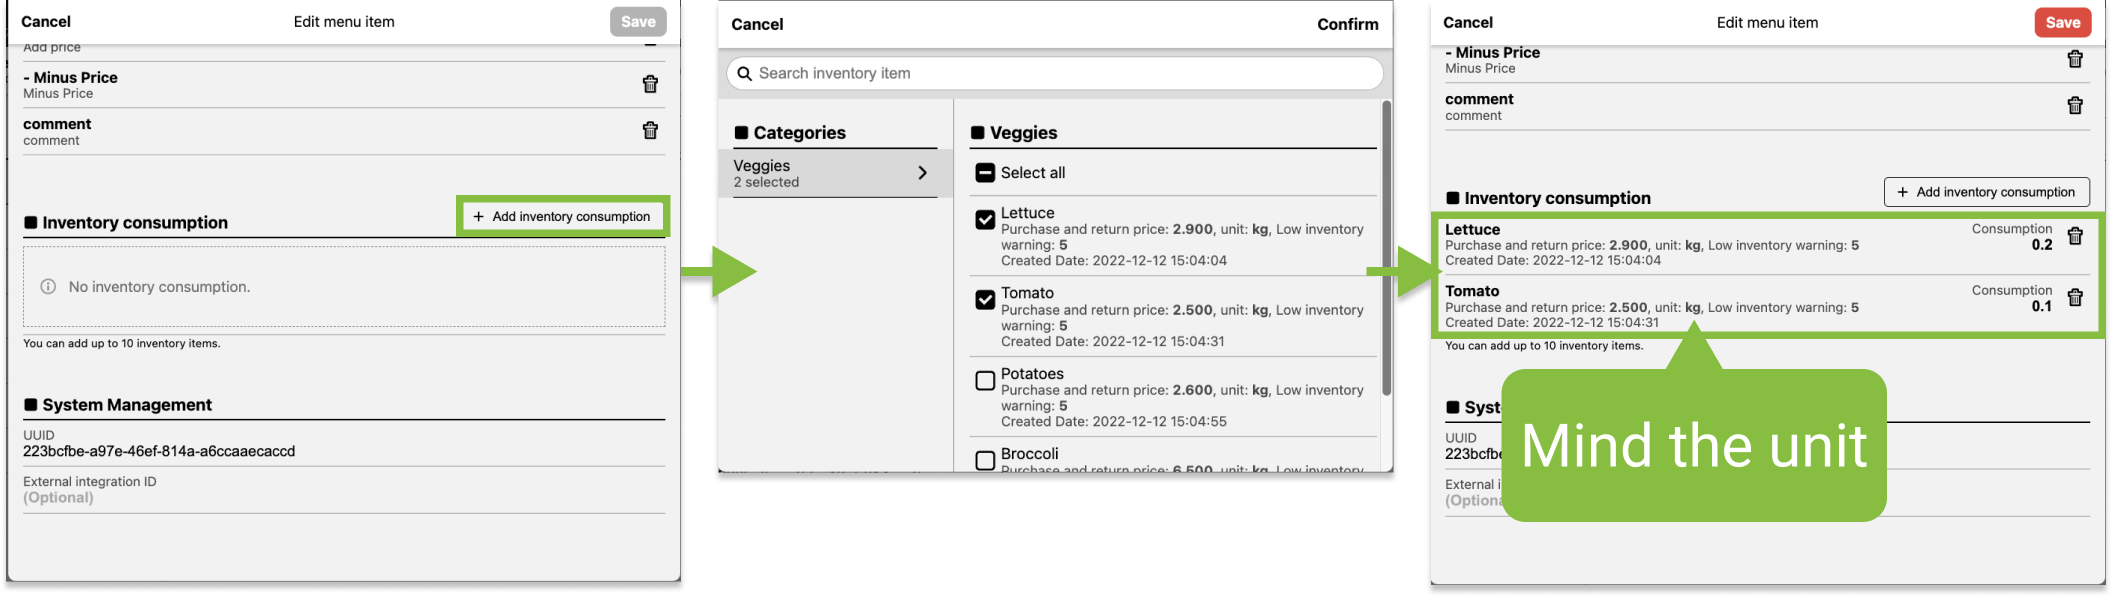Confirm the inventory item selection
Image resolution: width=2112 pixels, height=597 pixels.
(1347, 24)
